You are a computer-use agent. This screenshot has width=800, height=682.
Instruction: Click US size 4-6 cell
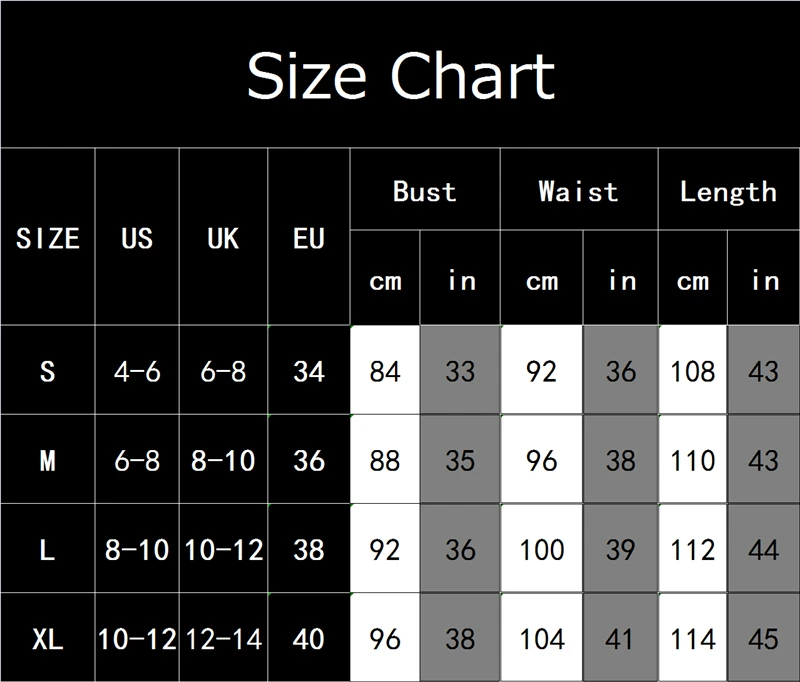point(137,371)
